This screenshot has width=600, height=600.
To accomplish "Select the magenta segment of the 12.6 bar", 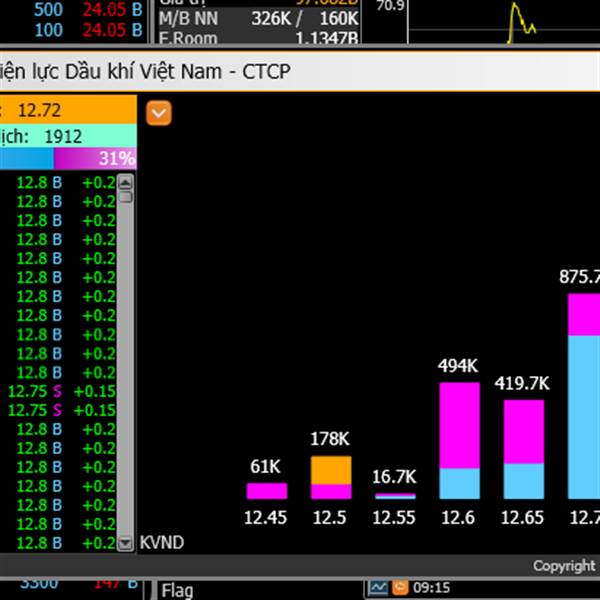I will (x=460, y=425).
